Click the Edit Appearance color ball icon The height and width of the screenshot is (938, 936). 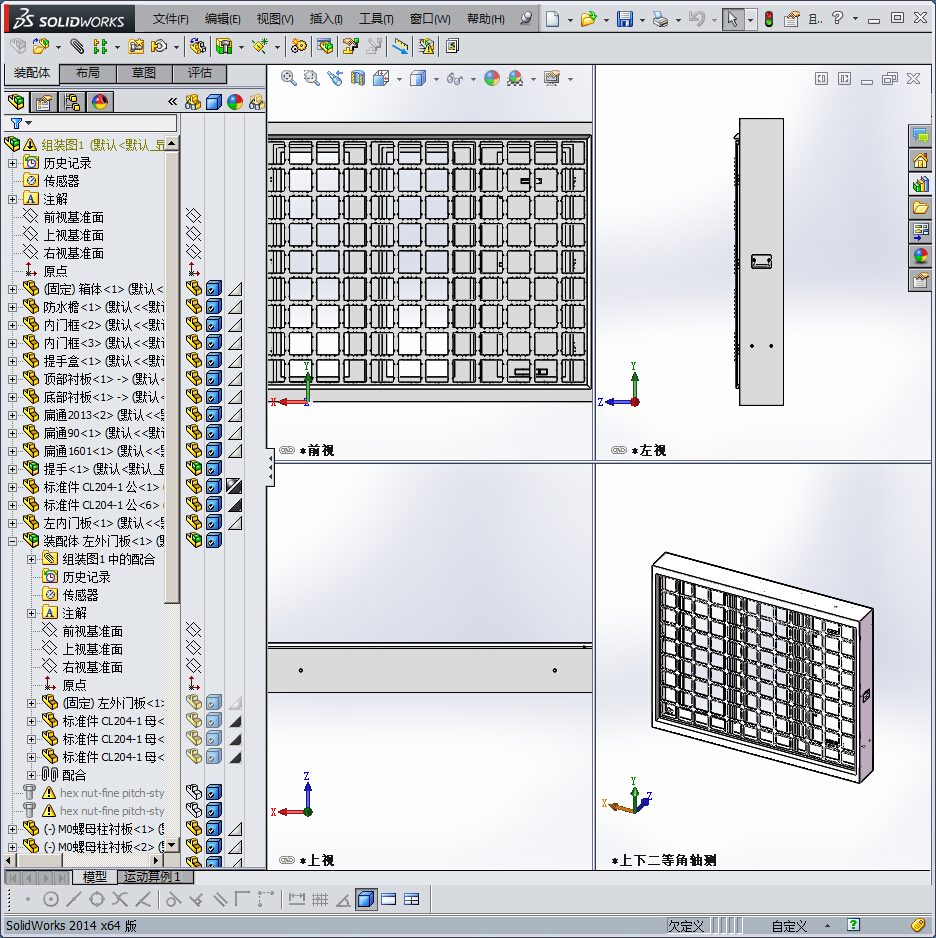492,78
